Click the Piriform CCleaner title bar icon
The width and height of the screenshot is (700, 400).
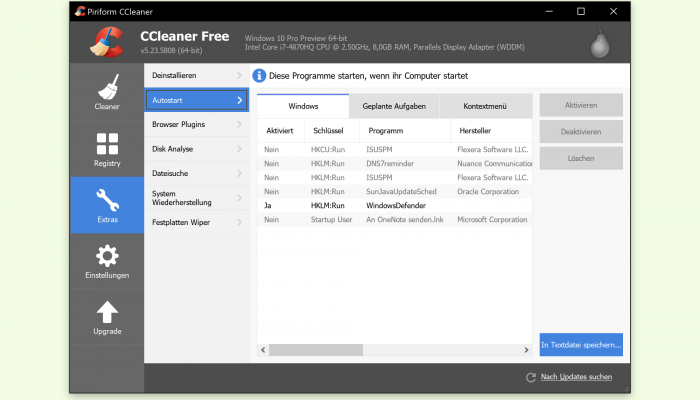(80, 11)
